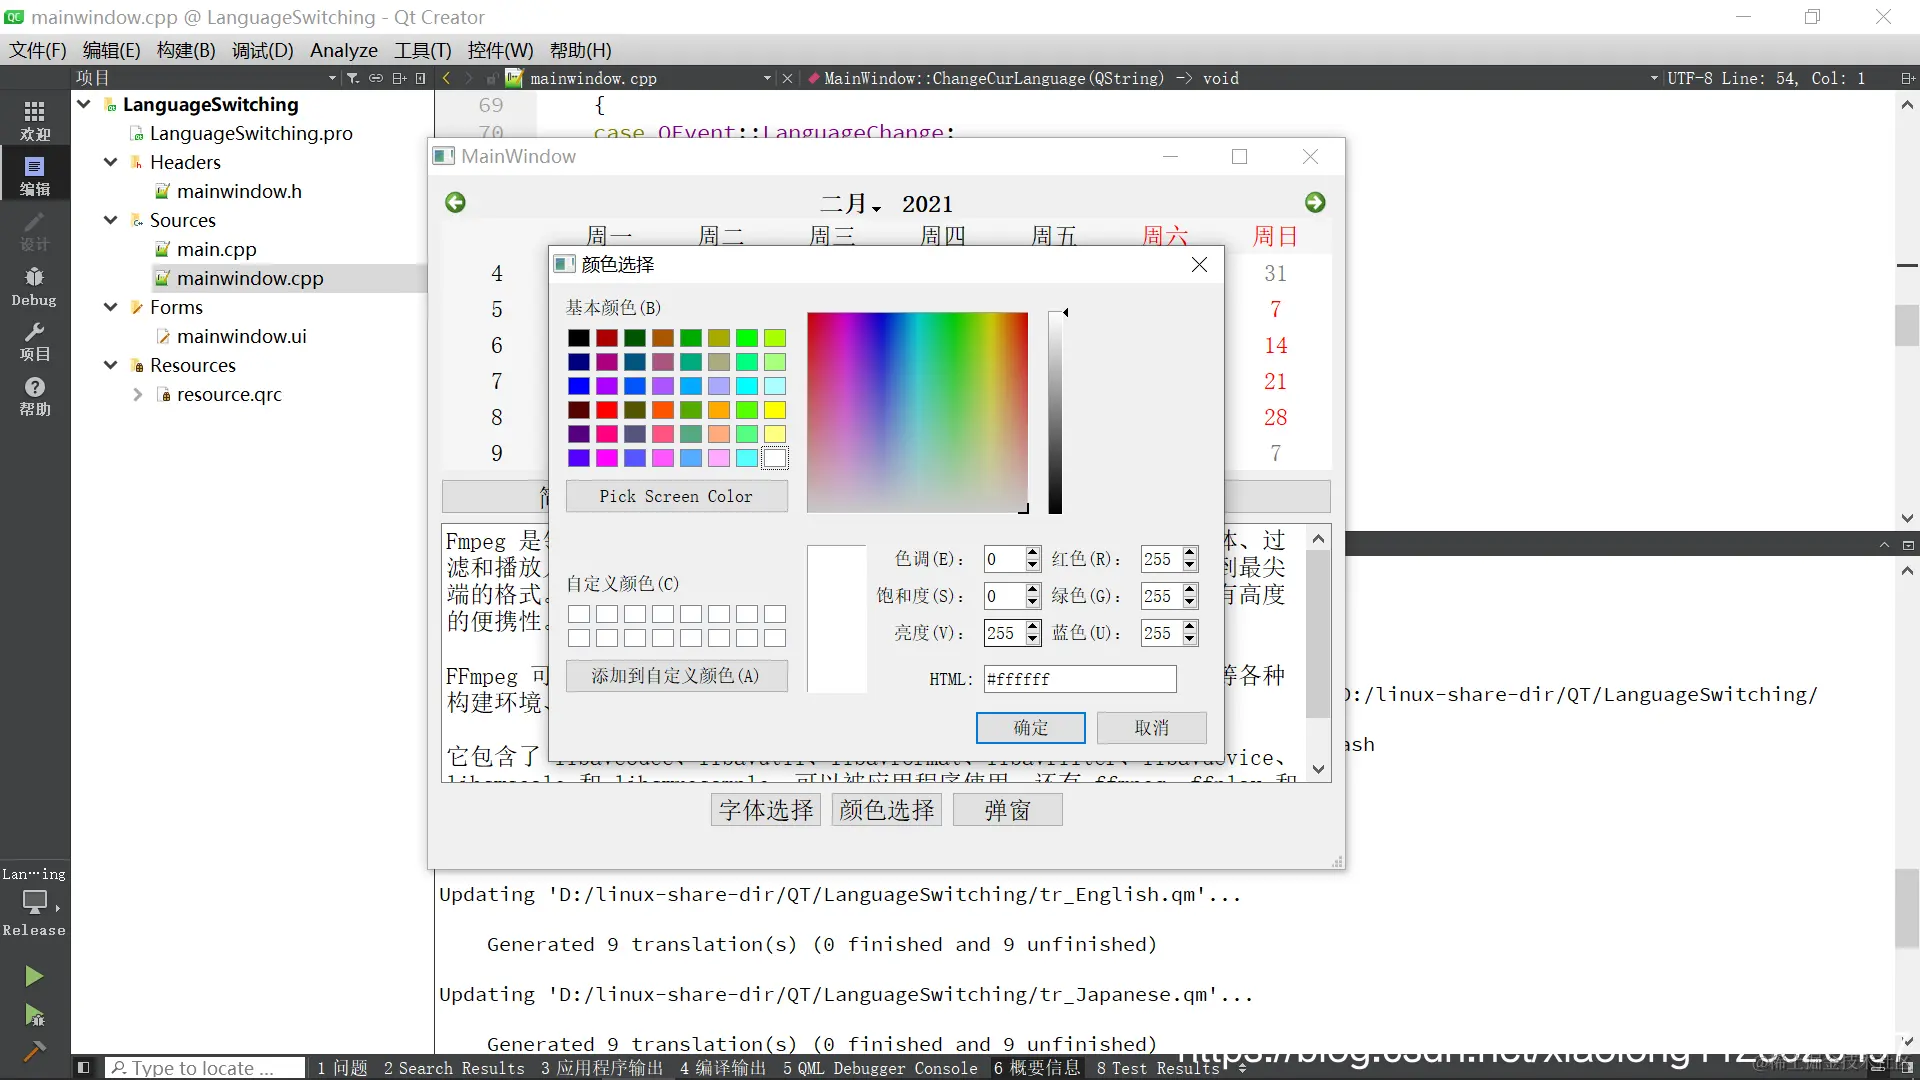The image size is (1920, 1080).
Task: Open the Projects mode wrench icon
Action: [x=34, y=341]
